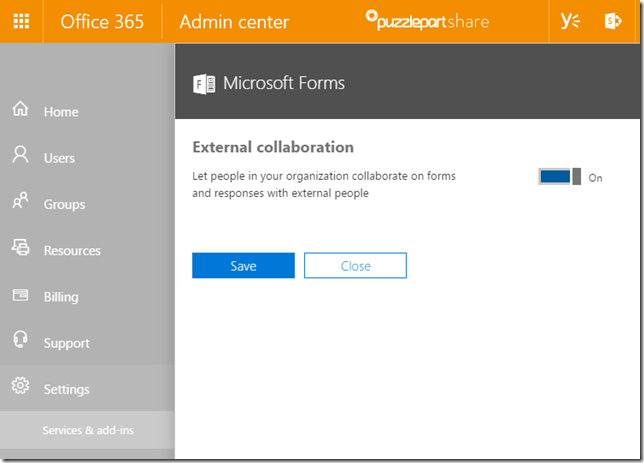
Task: Open Resources in the sidebar
Action: tap(87, 251)
